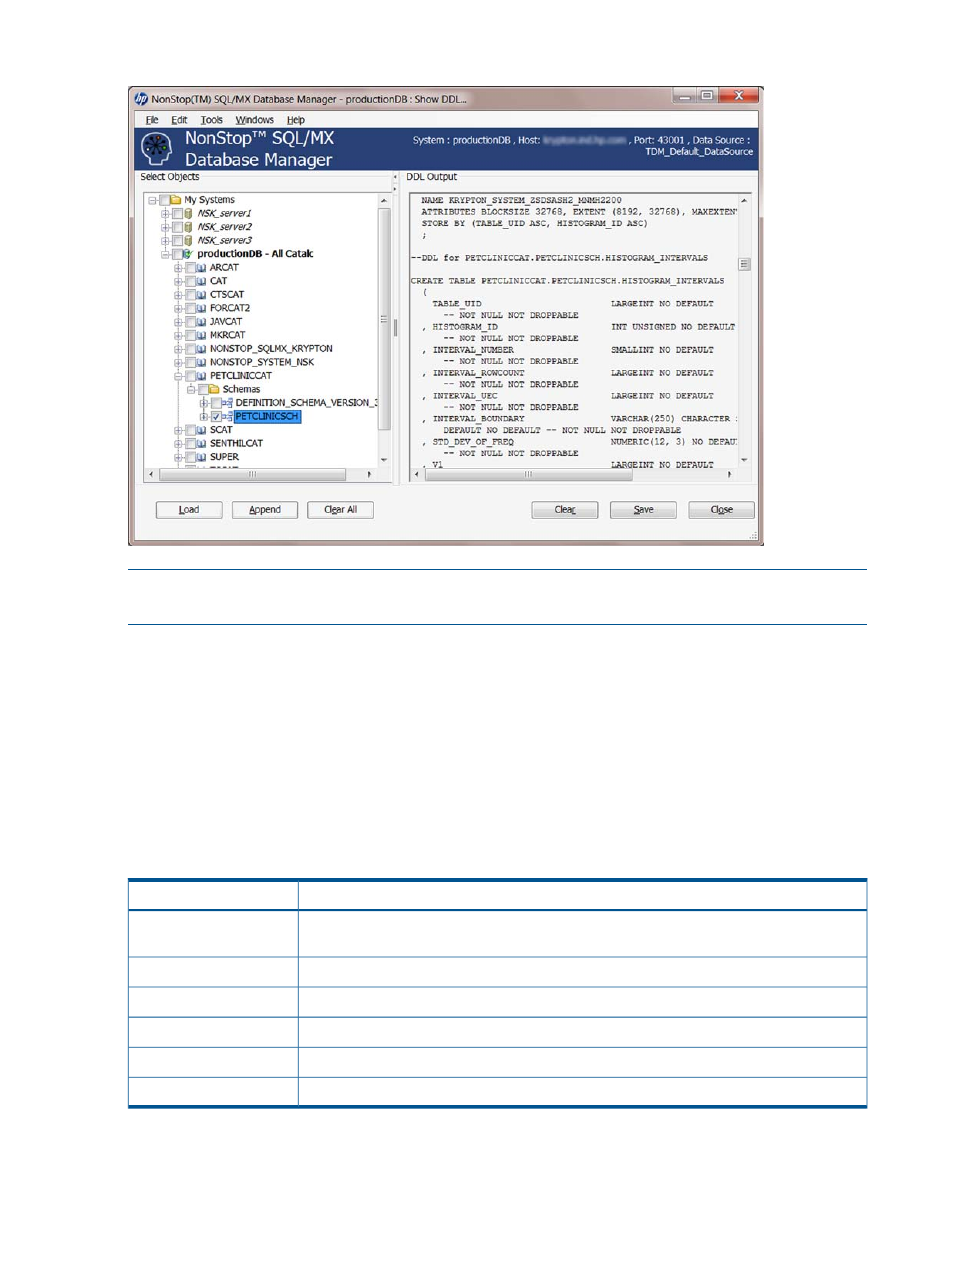Check the NSK_server1 checkbox
The image size is (954, 1270).
177,214
